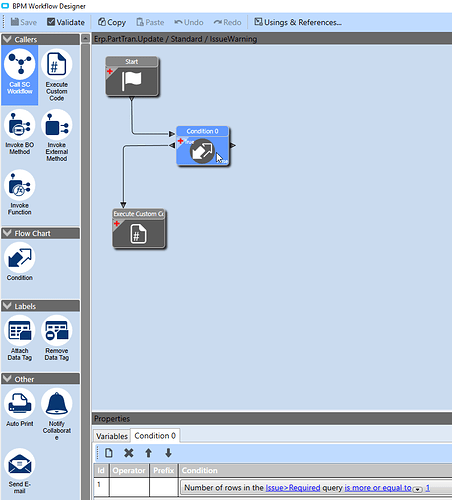Screen dimensions: 452x500
Task: Select the Invoke External Method icon
Action: click(57, 125)
